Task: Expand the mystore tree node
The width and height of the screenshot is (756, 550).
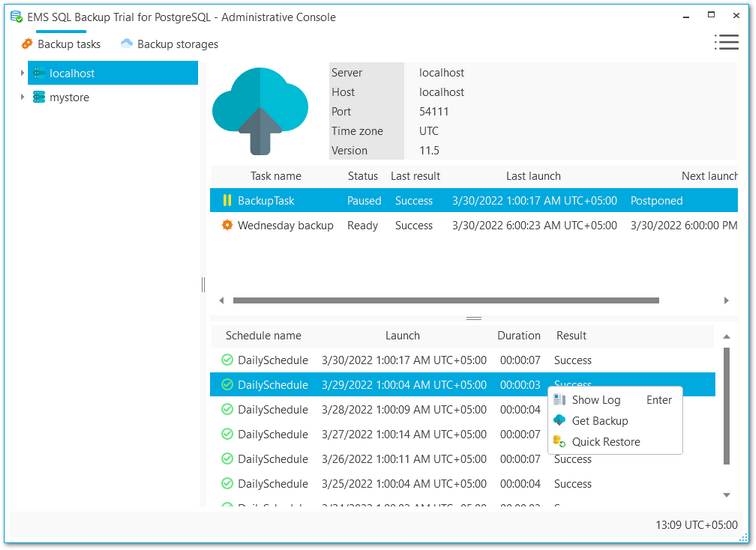Action: (x=22, y=97)
